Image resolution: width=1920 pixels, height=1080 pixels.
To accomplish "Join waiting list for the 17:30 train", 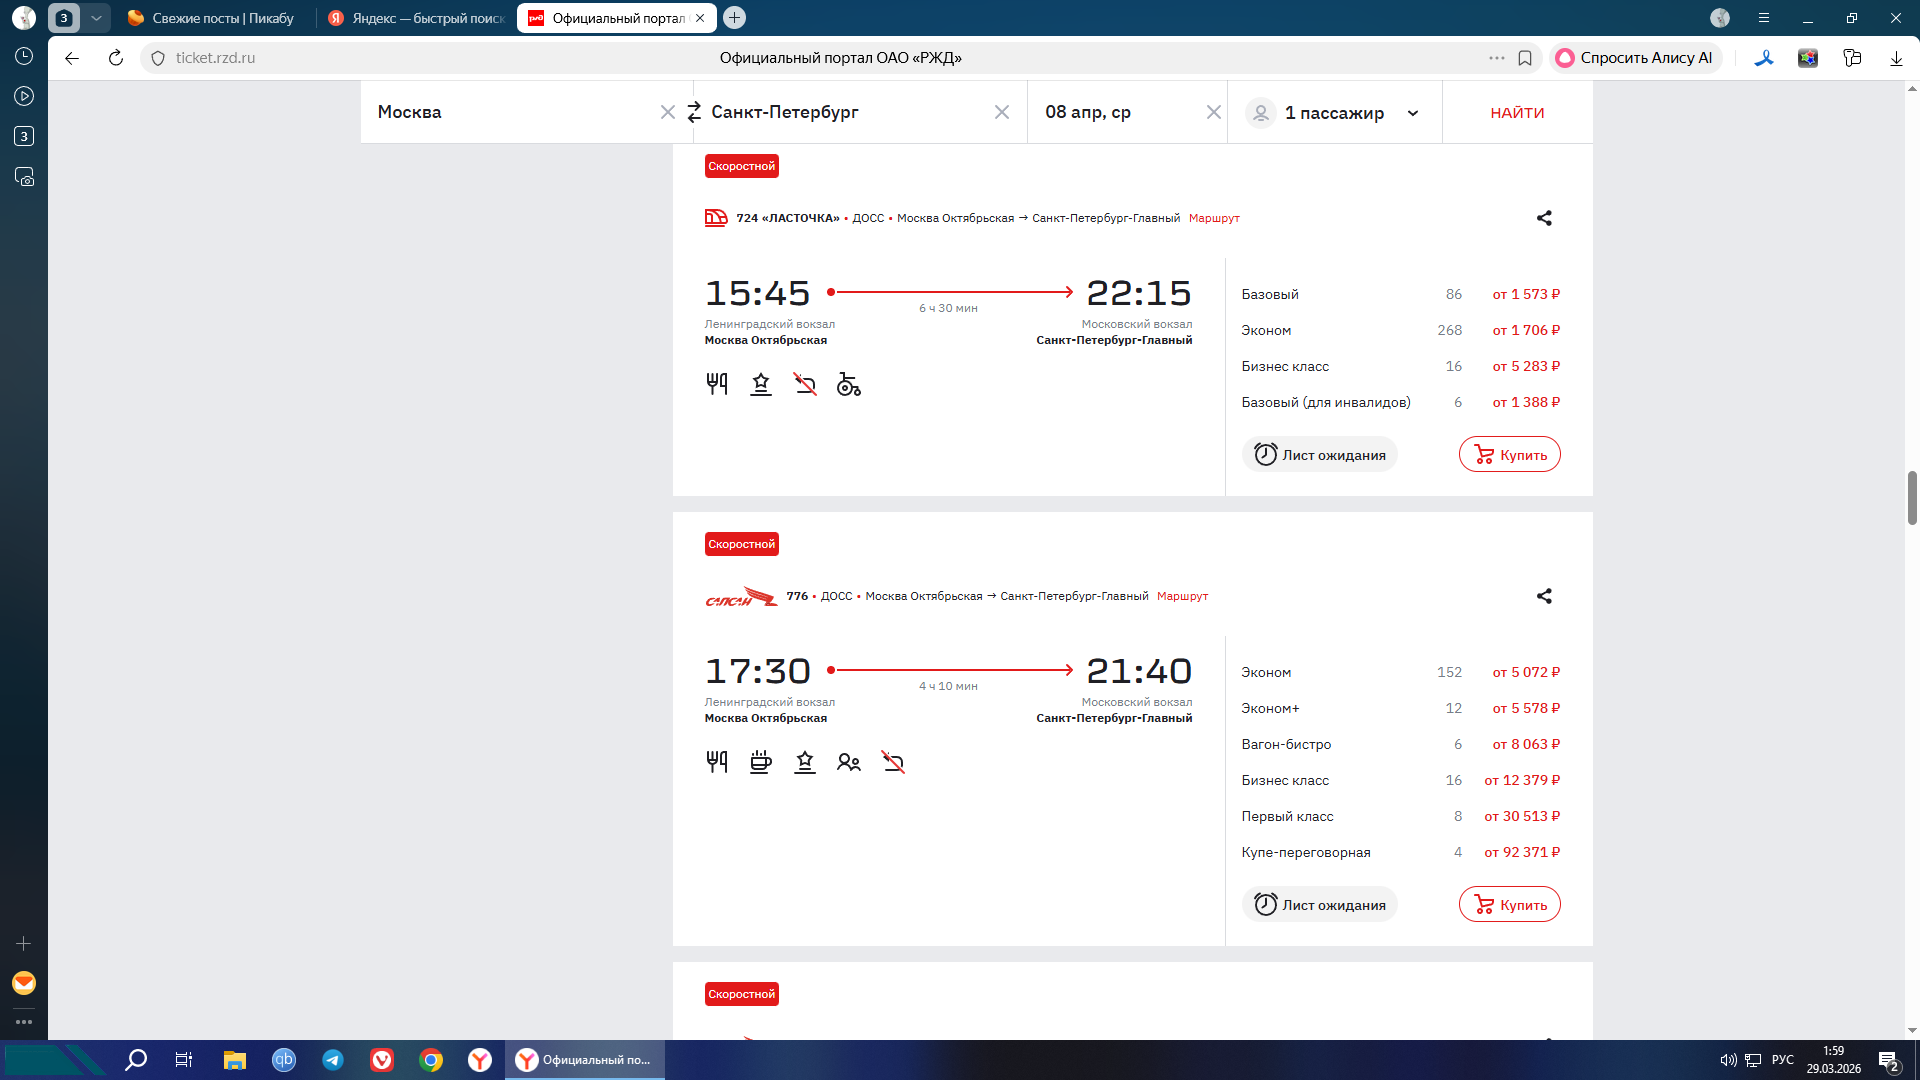I will coord(1320,904).
